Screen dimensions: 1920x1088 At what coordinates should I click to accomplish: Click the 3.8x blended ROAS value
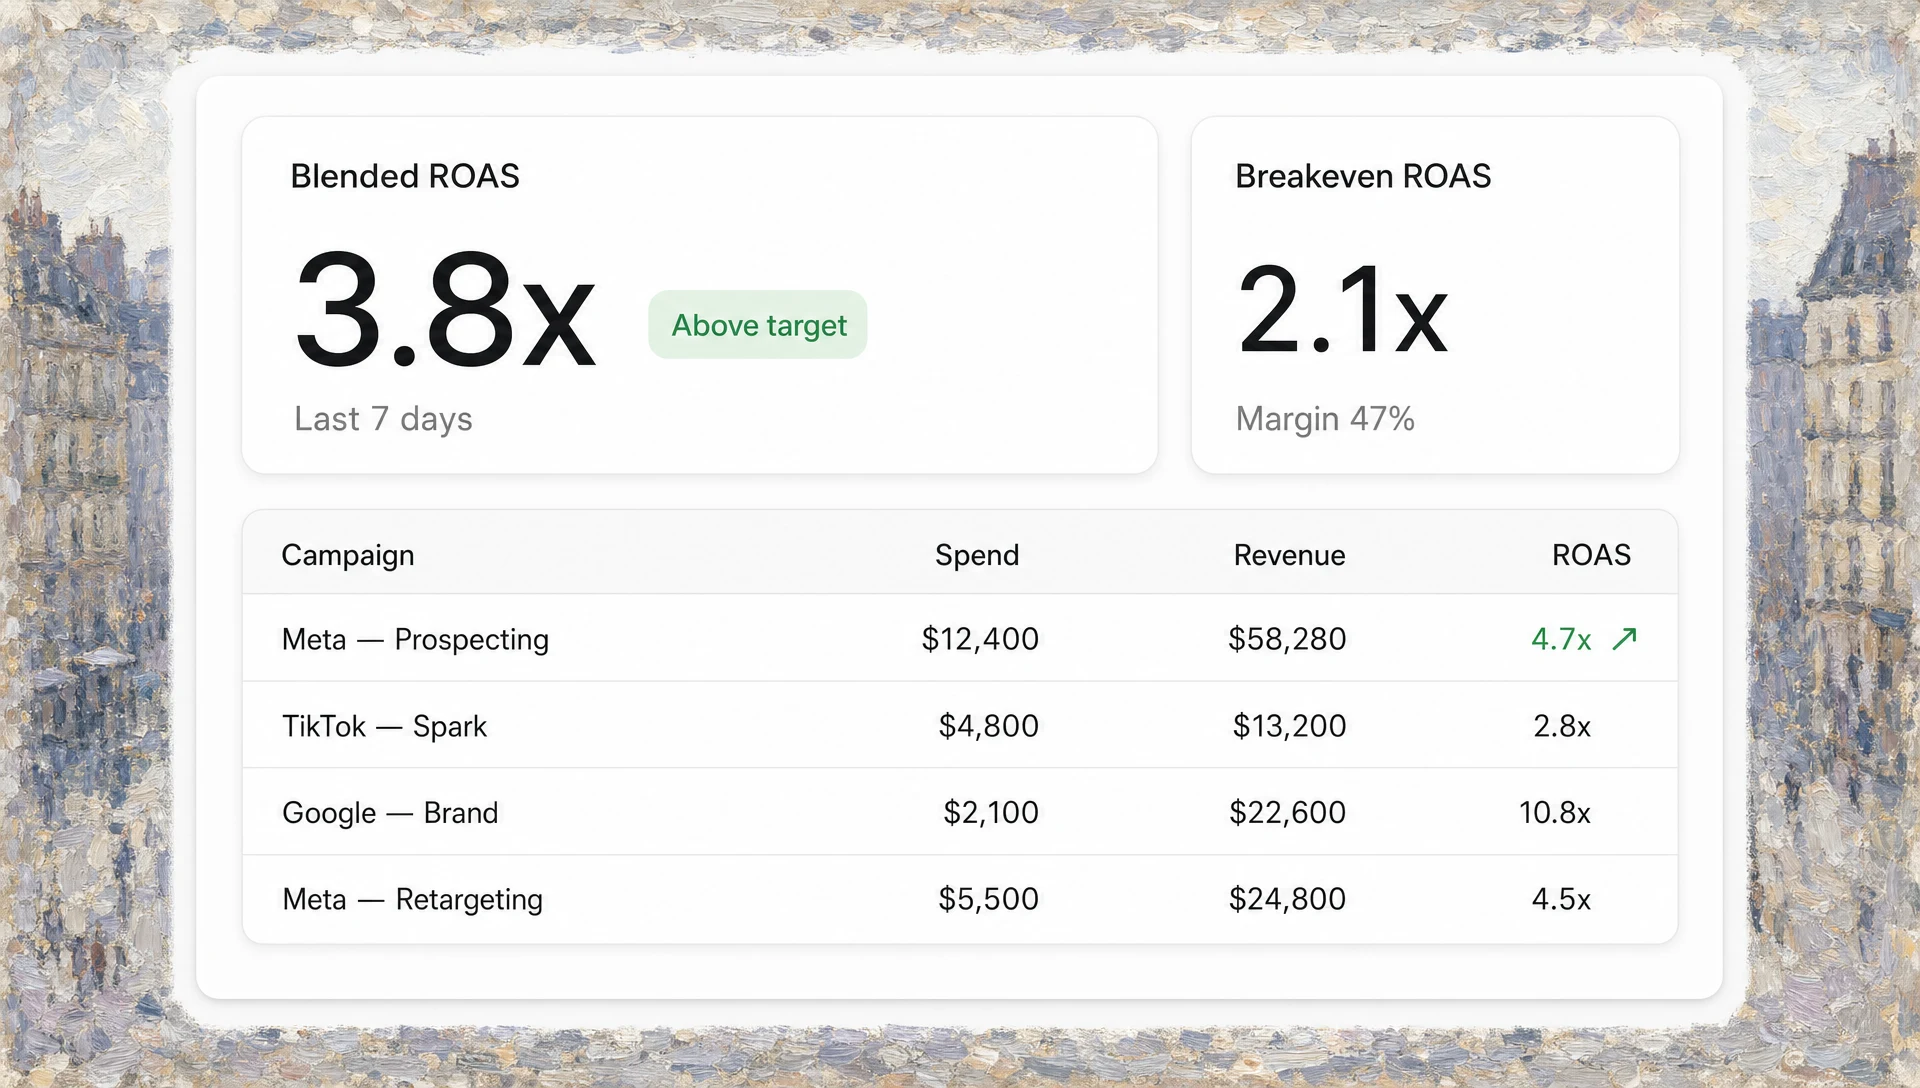pyautogui.click(x=445, y=310)
